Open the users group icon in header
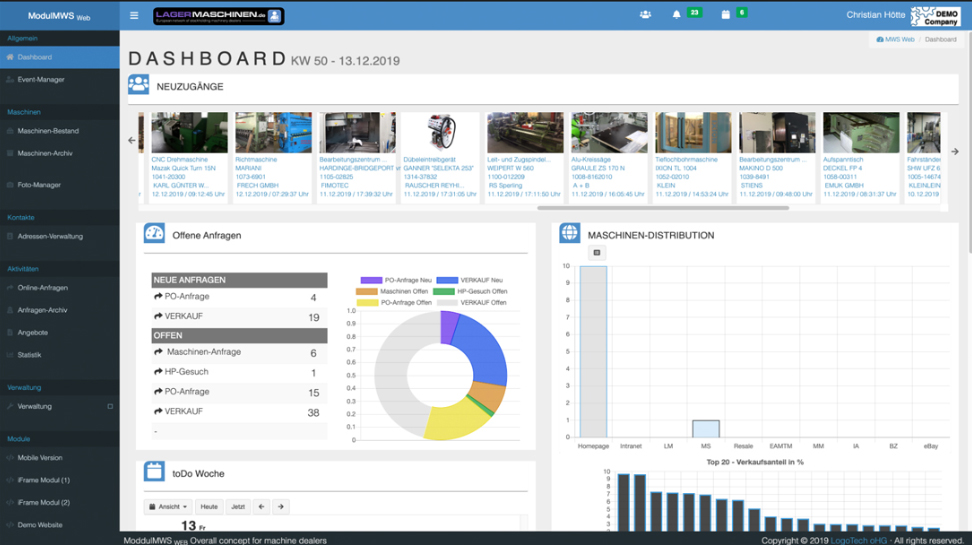972x545 pixels. [645, 15]
